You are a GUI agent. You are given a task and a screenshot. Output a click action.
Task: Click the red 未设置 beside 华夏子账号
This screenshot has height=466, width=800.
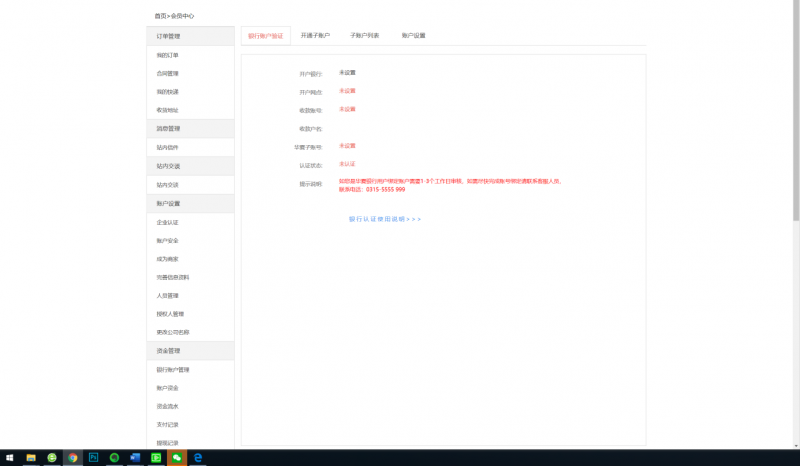[347, 146]
